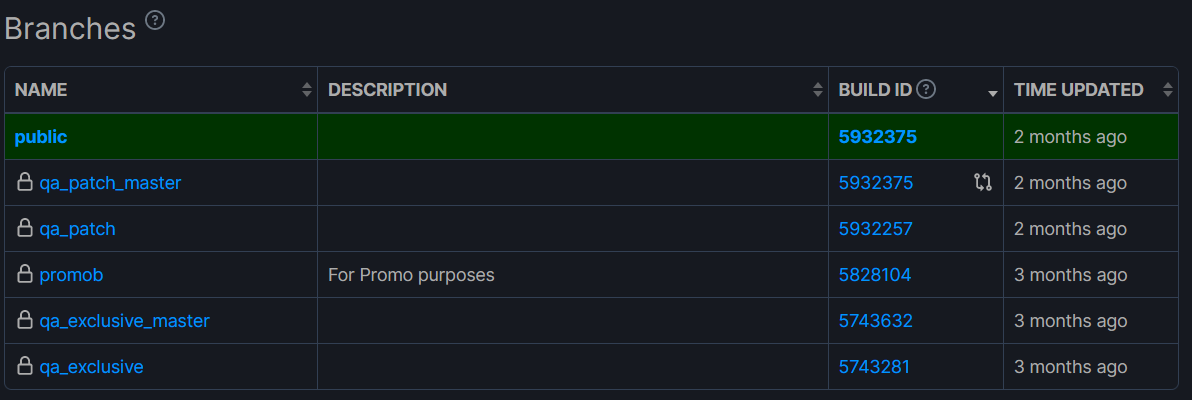The image size is (1192, 400).
Task: Click help icon beside BUILD ID header
Action: 925,89
